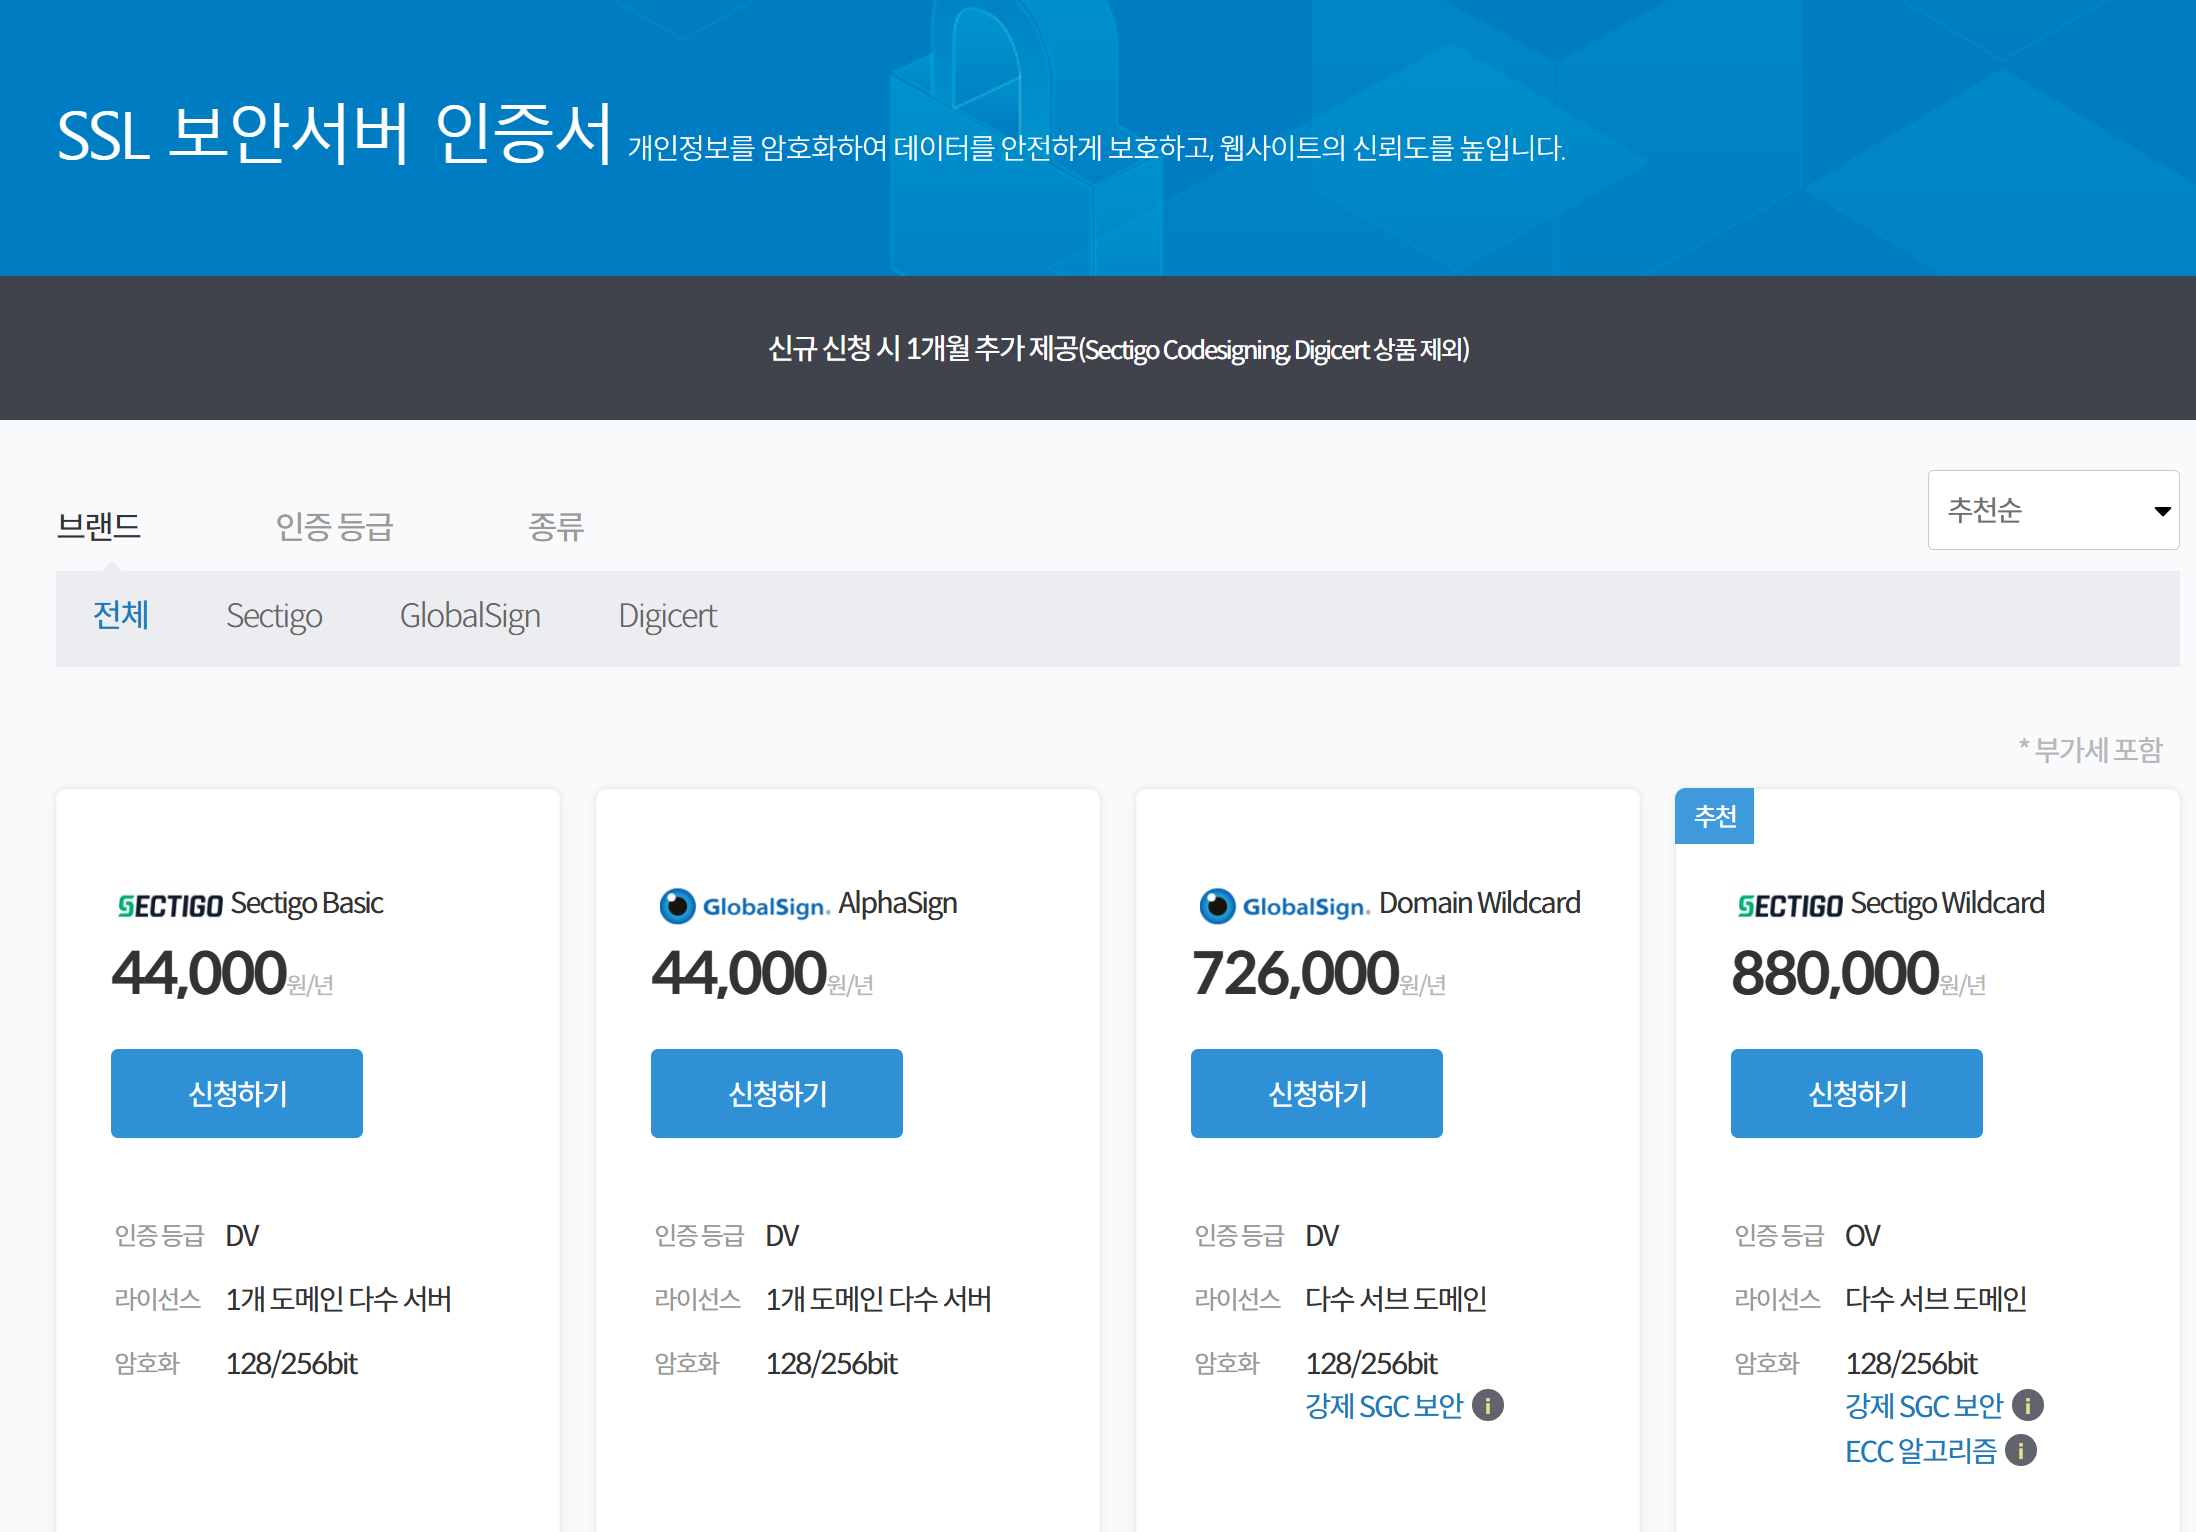This screenshot has width=2196, height=1532.
Task: Select the 전체 brand filter
Action: point(121,615)
